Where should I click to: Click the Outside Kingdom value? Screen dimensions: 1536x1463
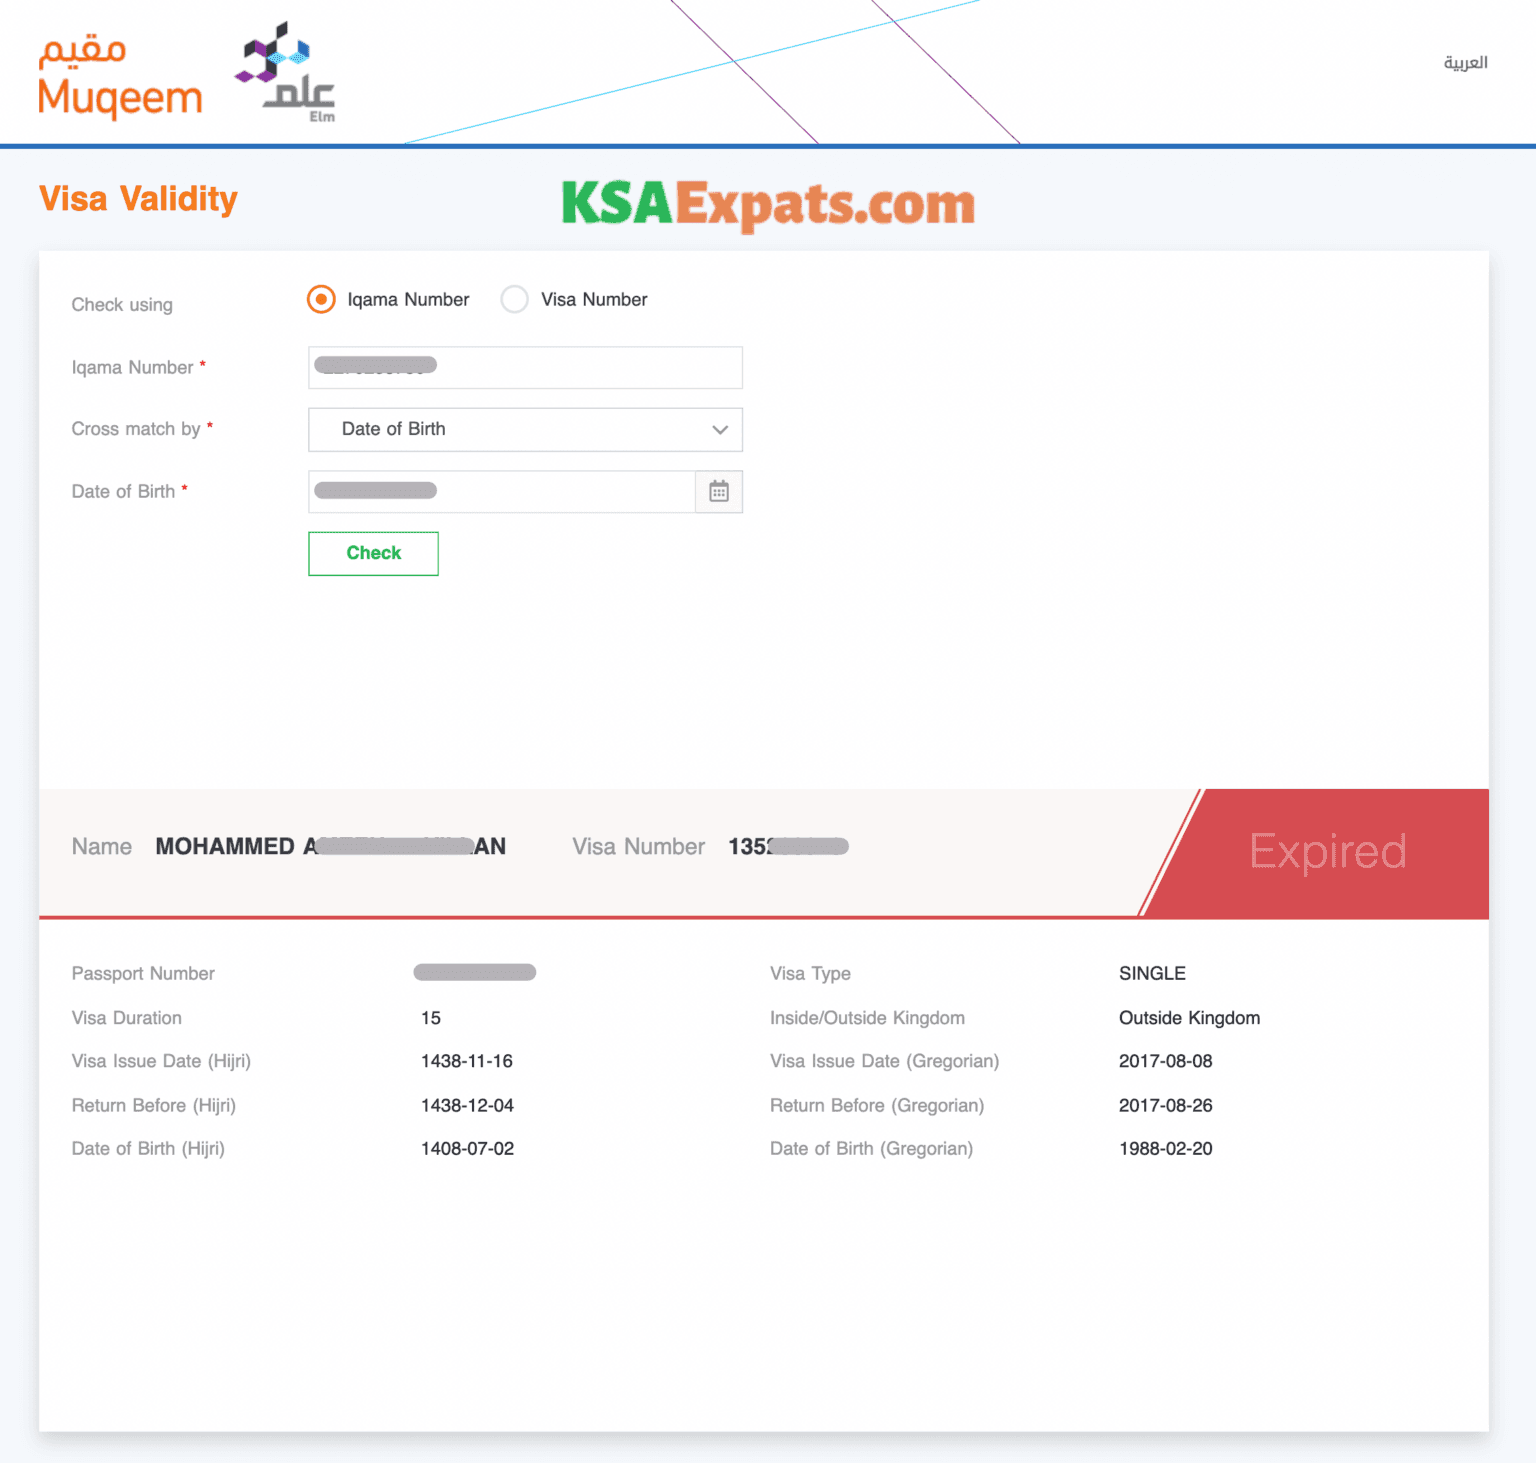[x=1189, y=1017]
